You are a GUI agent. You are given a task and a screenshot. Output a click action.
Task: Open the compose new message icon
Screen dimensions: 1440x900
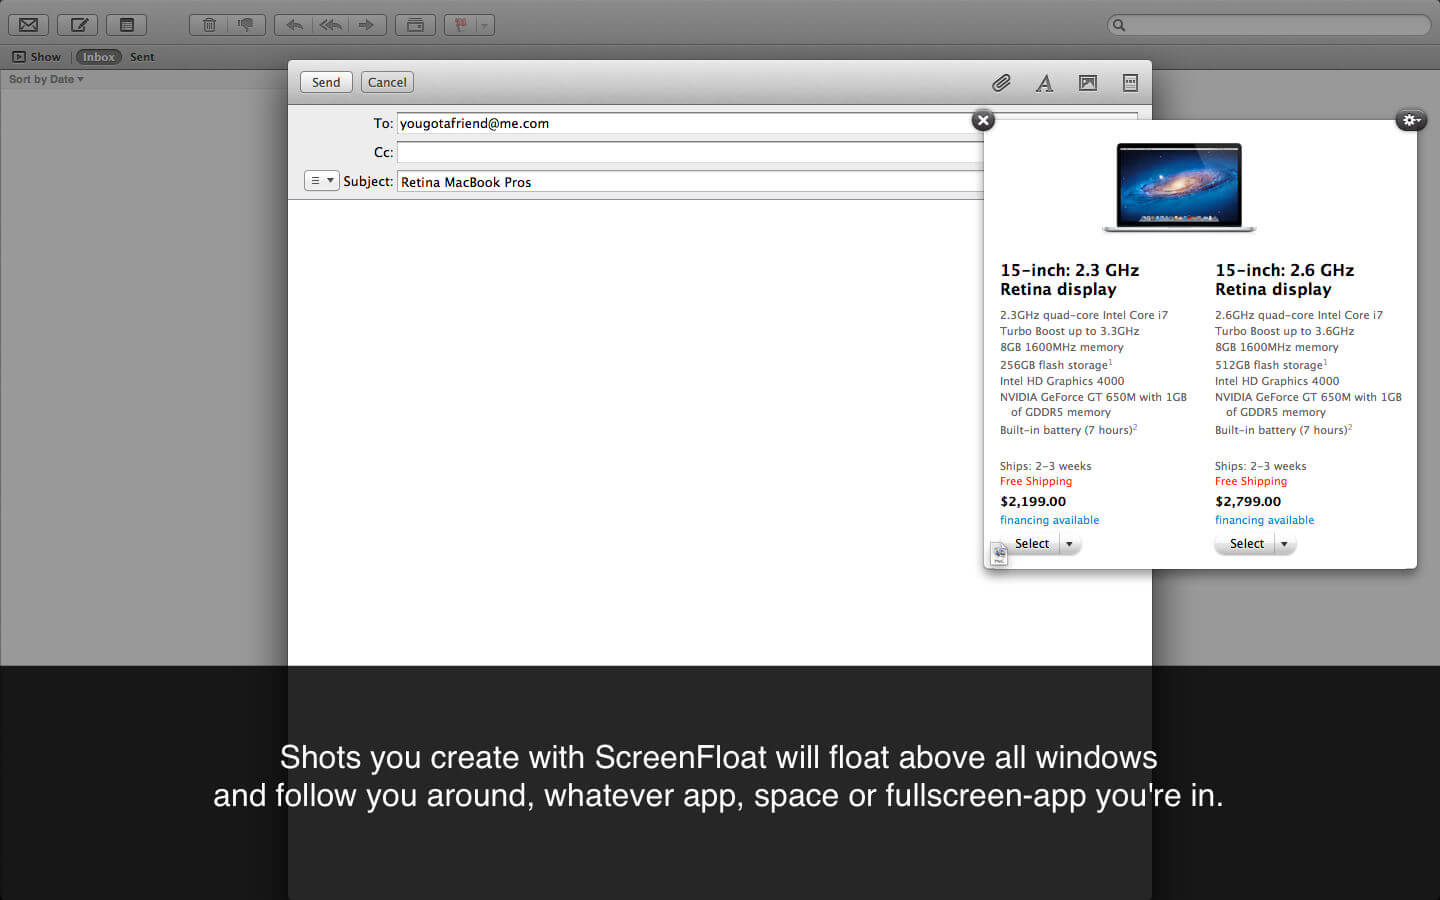[x=78, y=25]
